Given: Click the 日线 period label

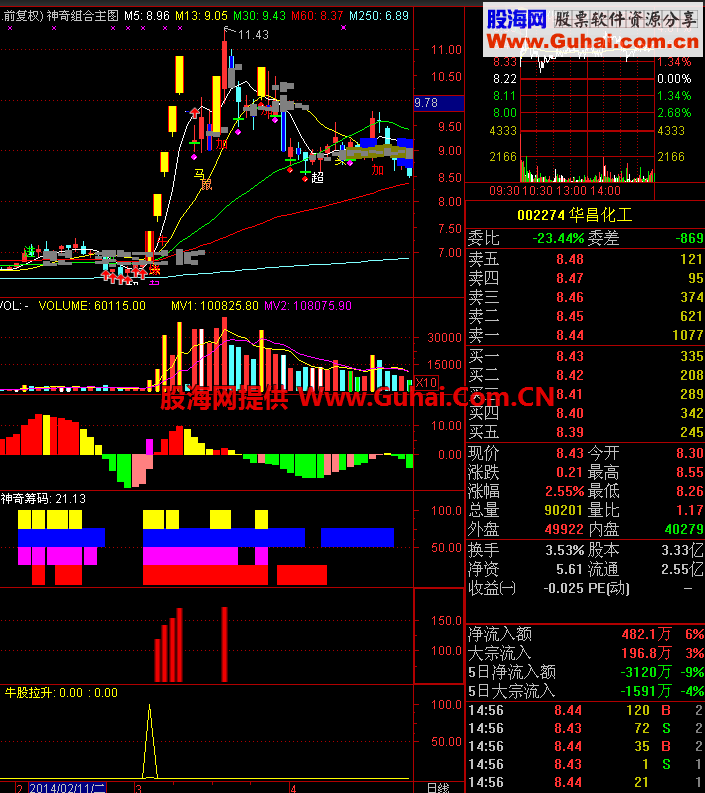Looking at the screenshot, I should [438, 788].
